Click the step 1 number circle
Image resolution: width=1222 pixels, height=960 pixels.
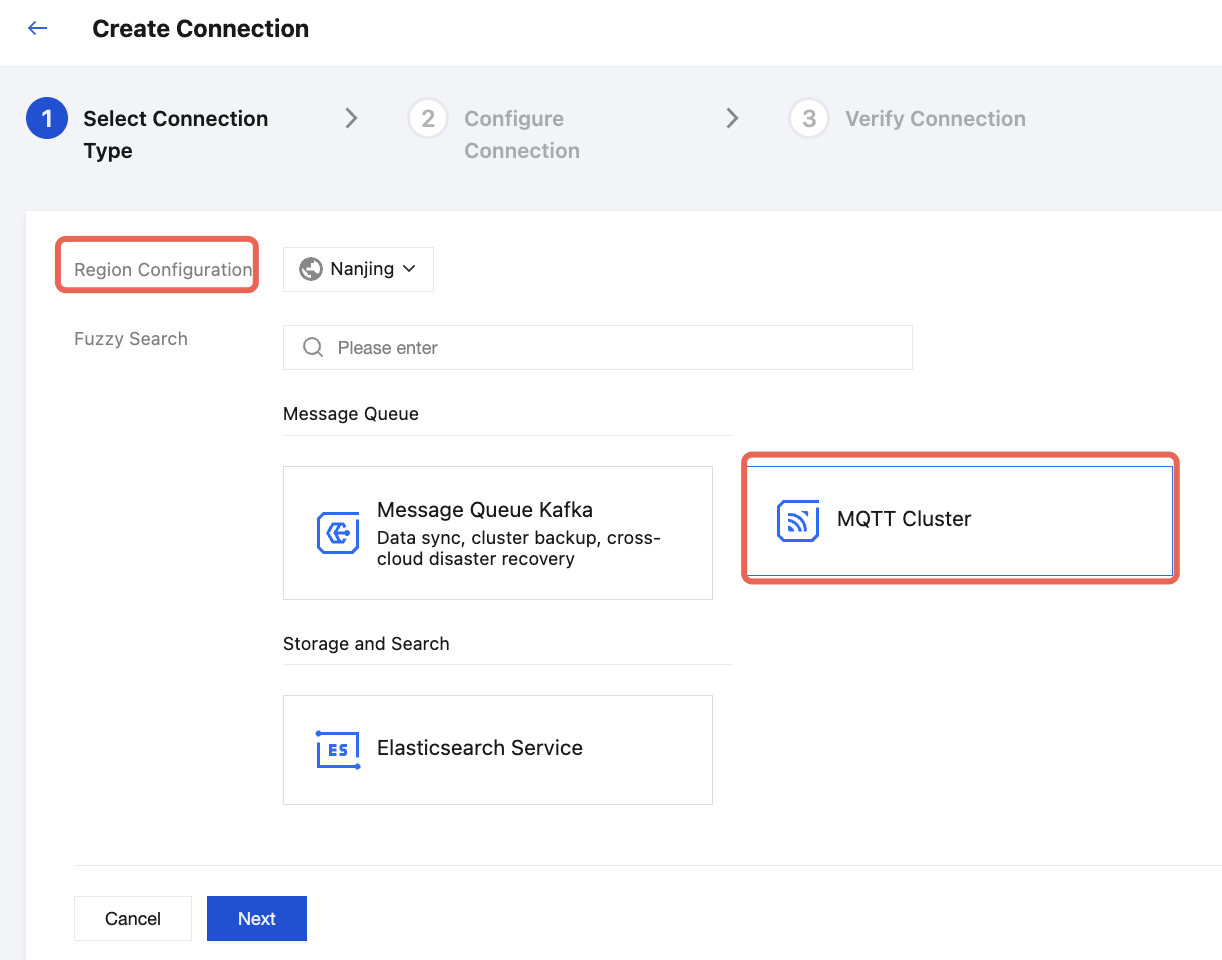click(46, 119)
